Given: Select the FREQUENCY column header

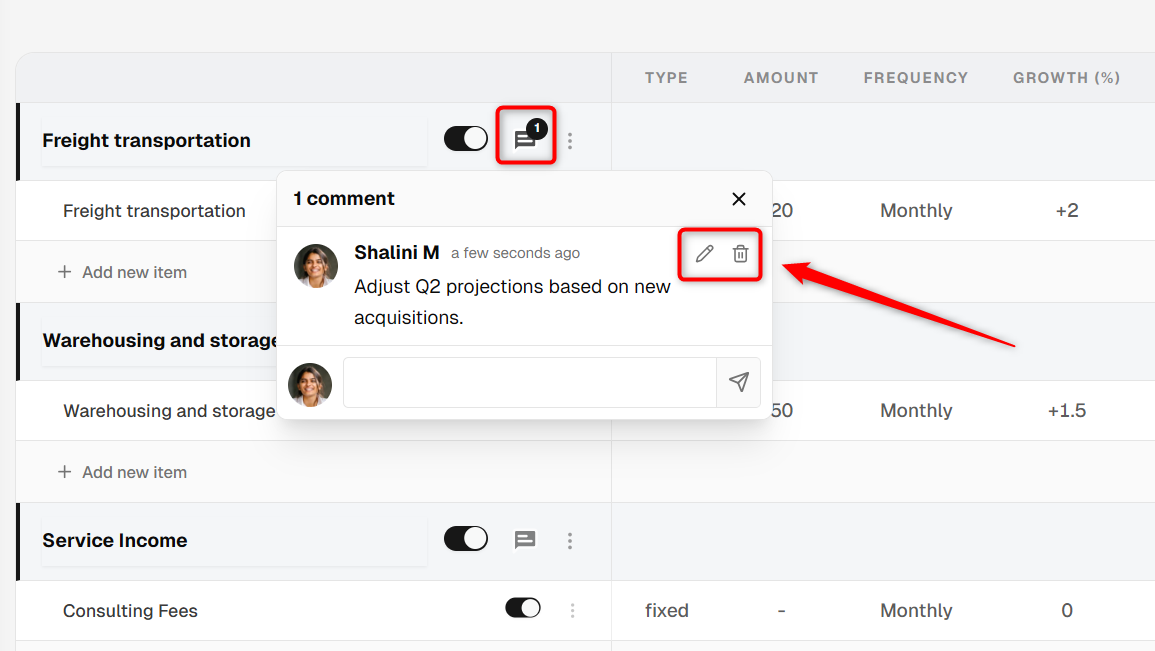Looking at the screenshot, I should tap(916, 78).
